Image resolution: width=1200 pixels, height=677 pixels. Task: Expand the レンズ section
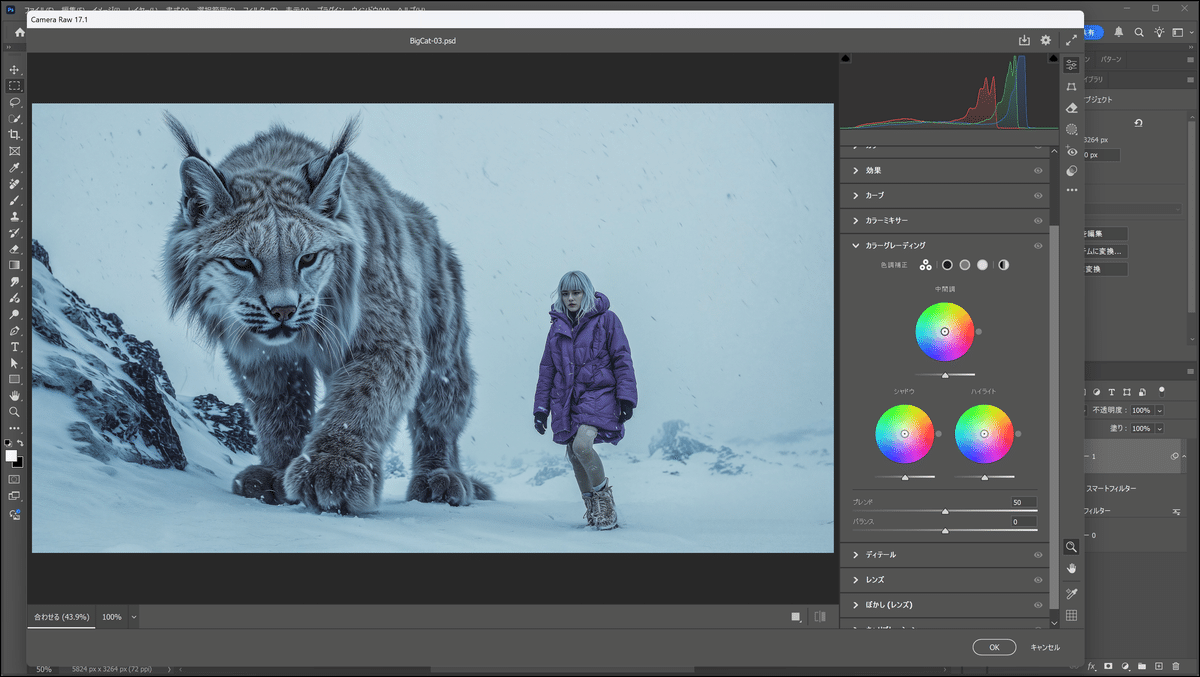(x=855, y=580)
